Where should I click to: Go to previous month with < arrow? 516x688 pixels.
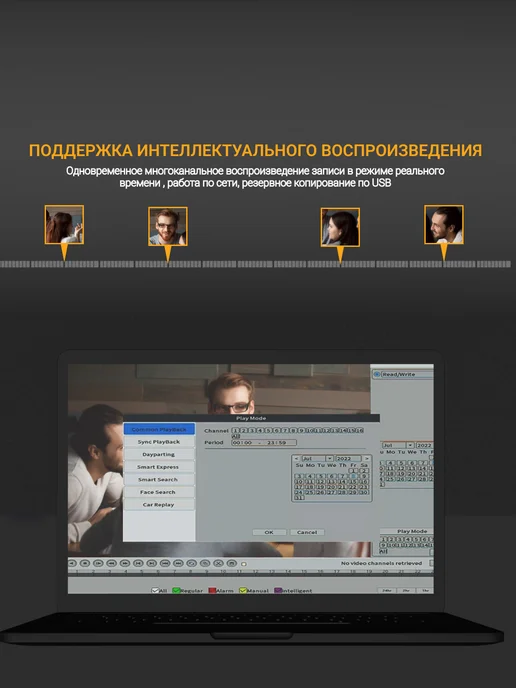click(297, 459)
